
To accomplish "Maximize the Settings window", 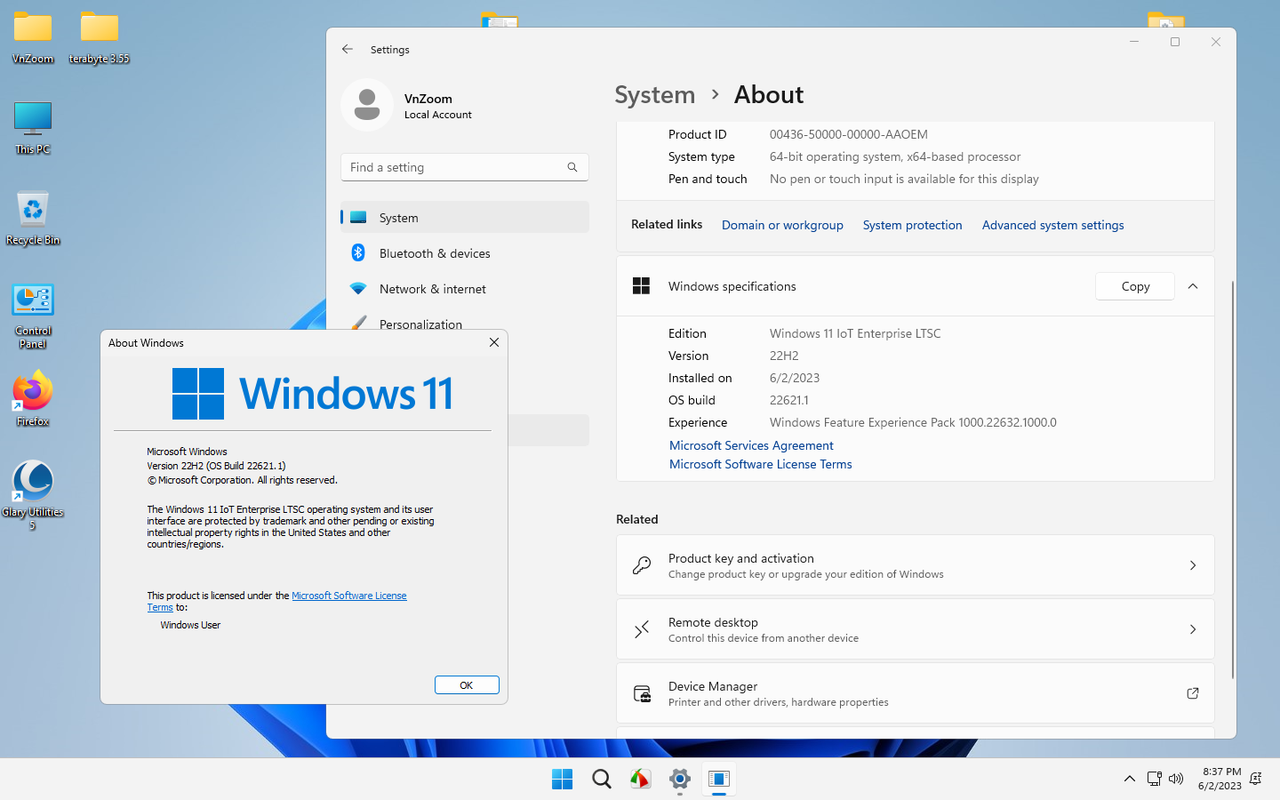I will [x=1175, y=42].
